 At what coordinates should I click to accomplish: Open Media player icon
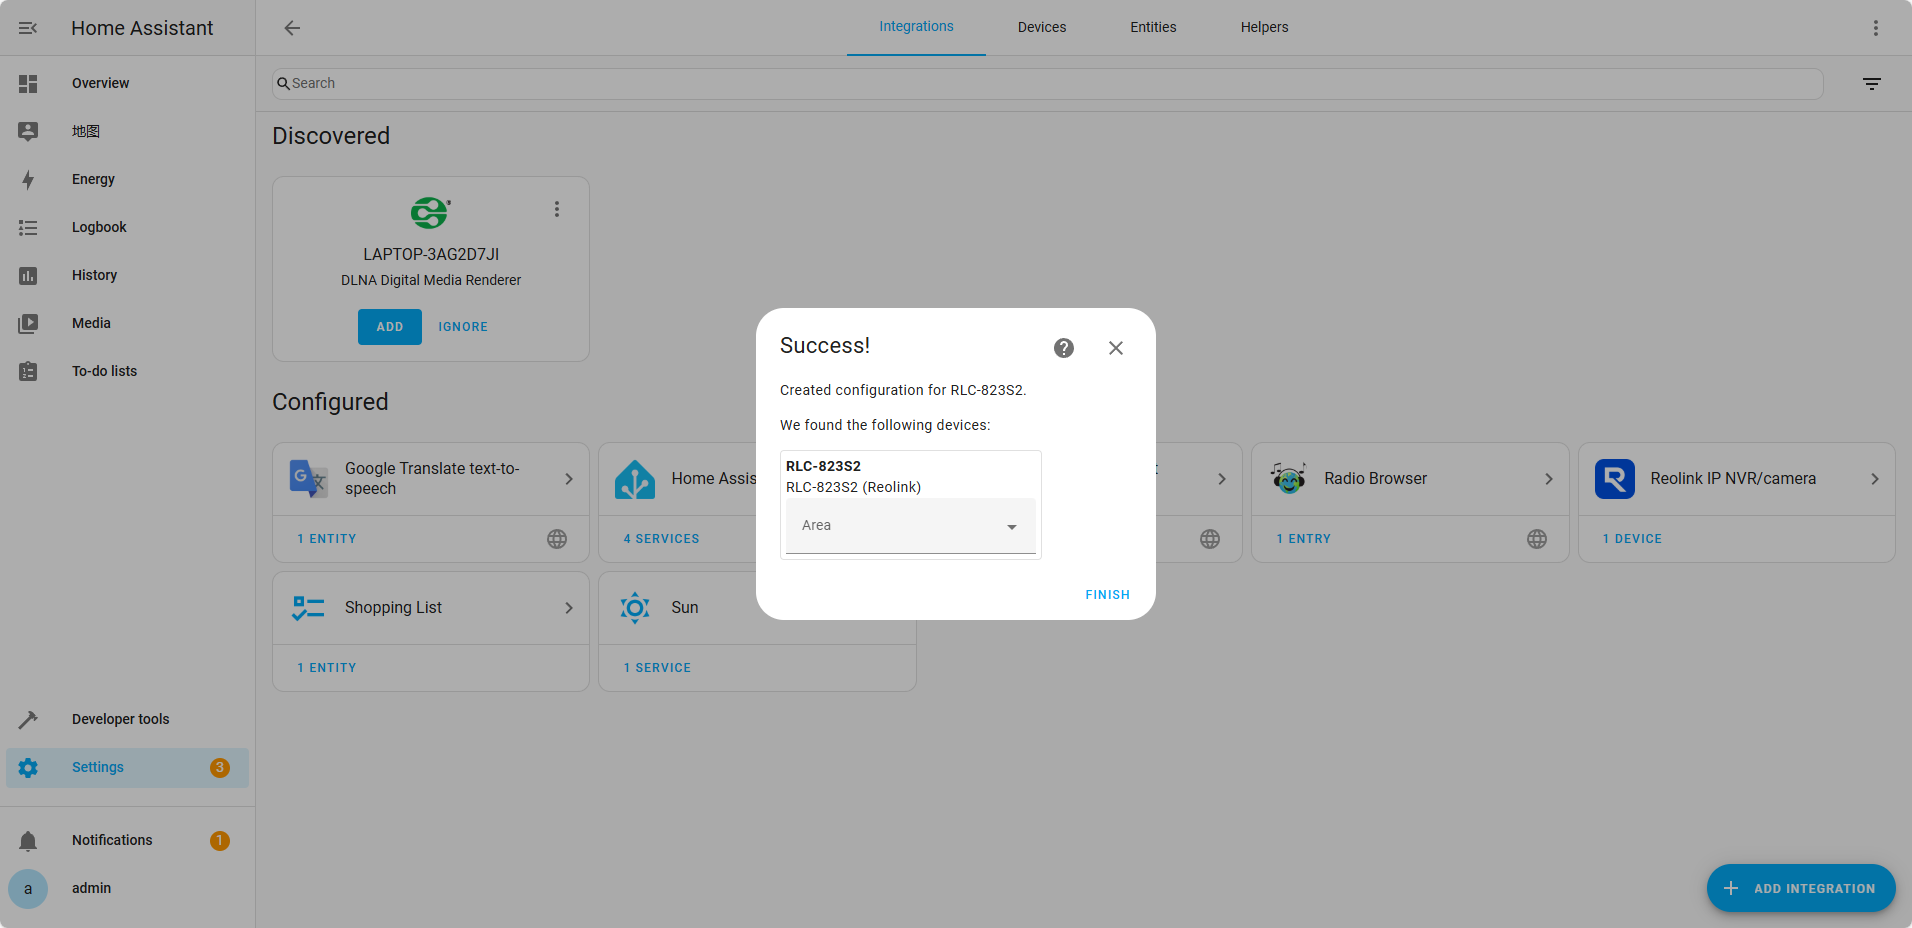tap(28, 324)
